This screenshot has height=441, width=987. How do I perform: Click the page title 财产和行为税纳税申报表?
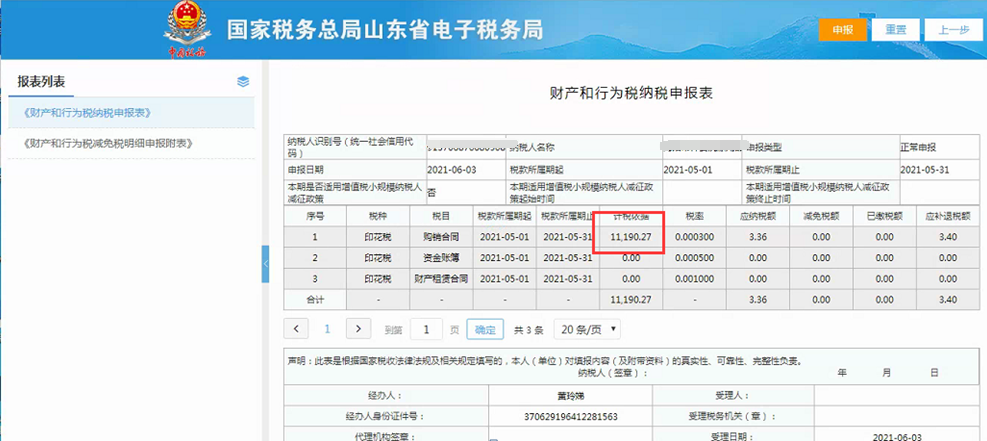(631, 94)
